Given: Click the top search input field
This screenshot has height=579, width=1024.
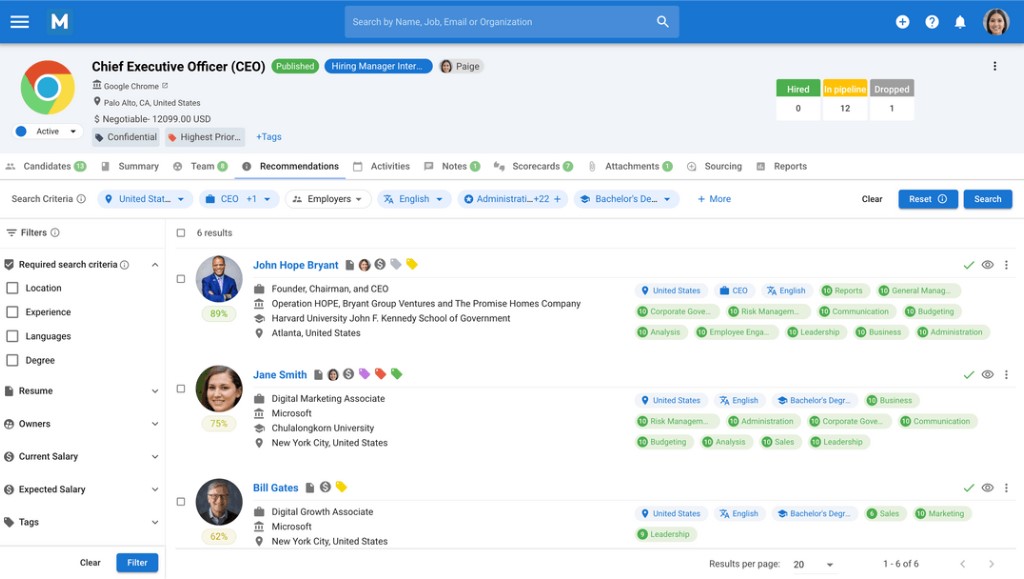Looking at the screenshot, I should coord(500,22).
